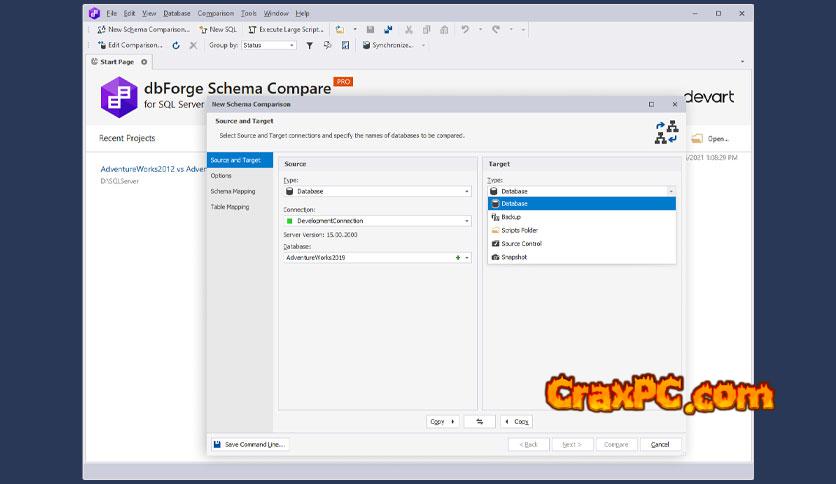
Task: Click Copy source to target button
Action: point(443,422)
